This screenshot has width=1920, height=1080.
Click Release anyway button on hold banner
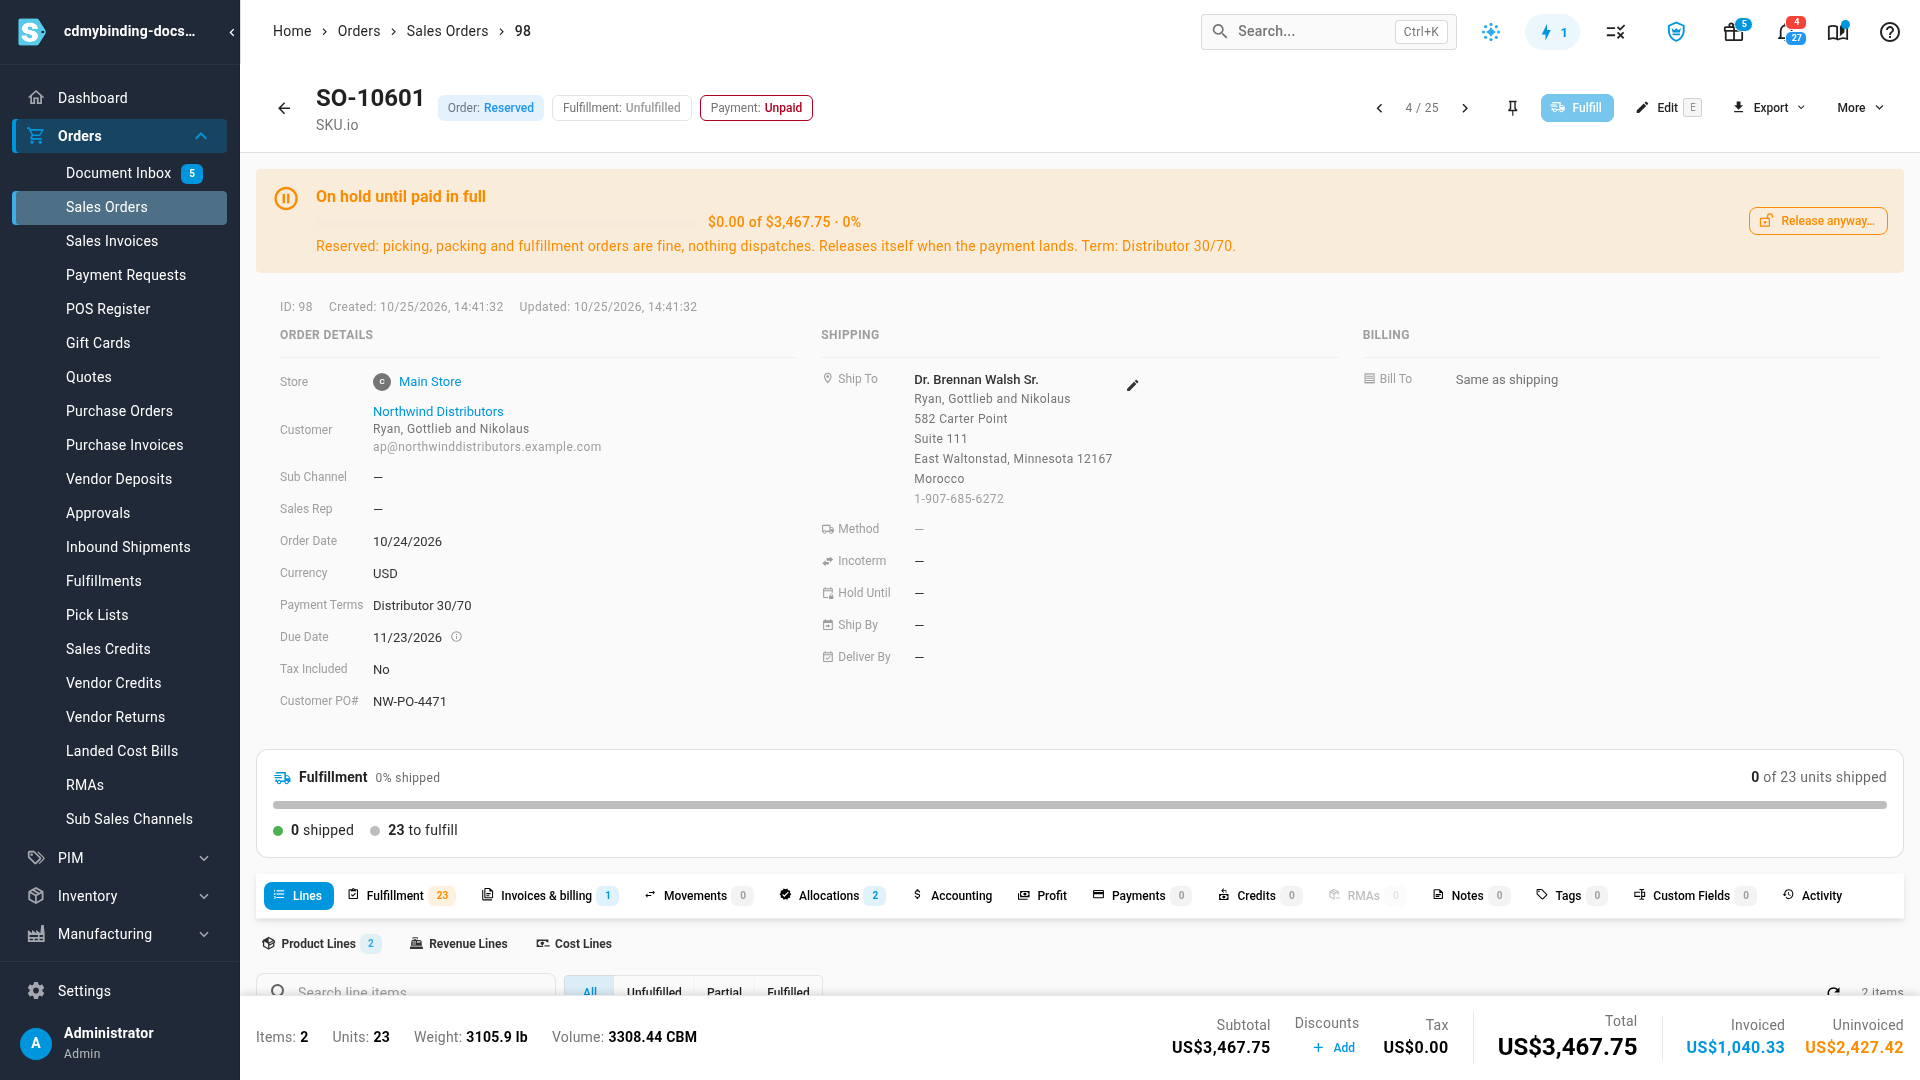click(x=1818, y=221)
